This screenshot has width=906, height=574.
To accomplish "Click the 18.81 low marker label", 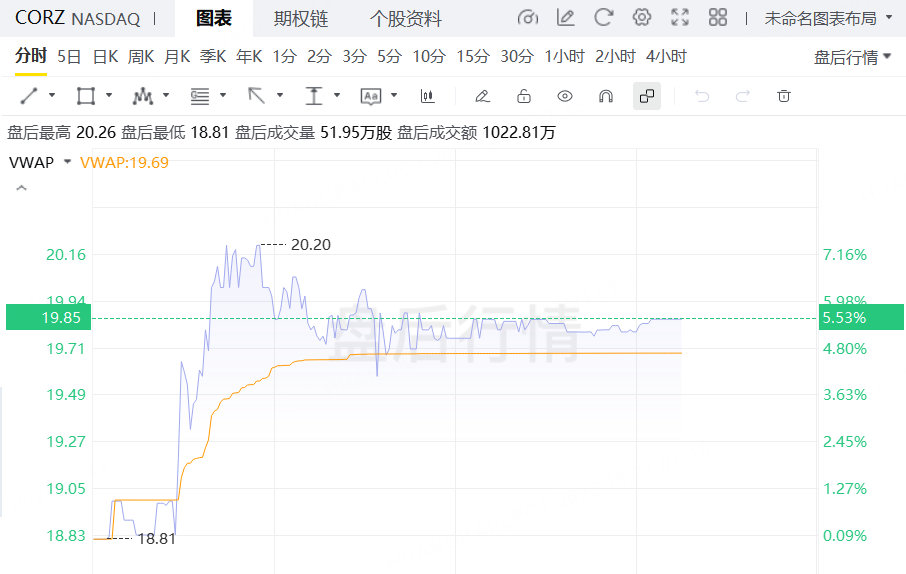I will pyautogui.click(x=157, y=539).
